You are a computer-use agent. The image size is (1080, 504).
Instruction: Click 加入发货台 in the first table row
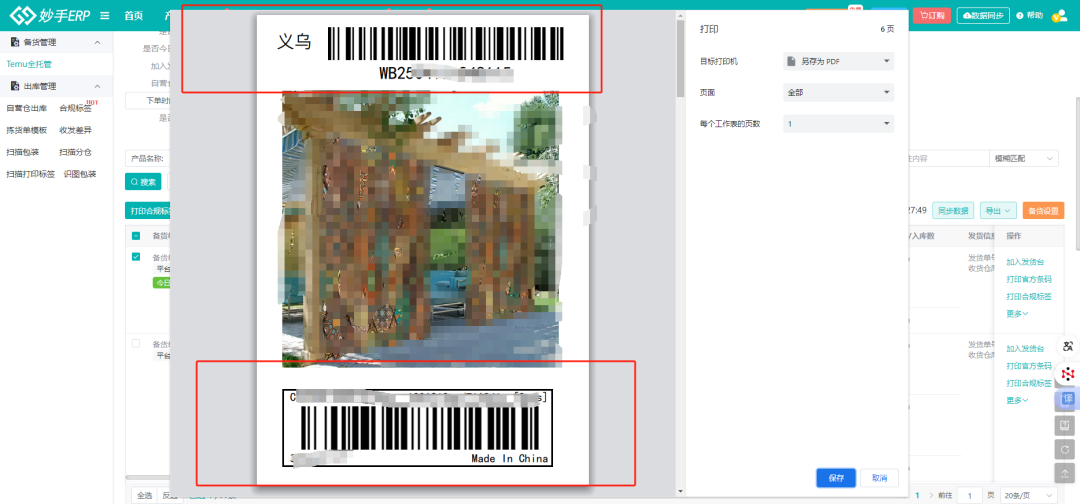[1025, 262]
